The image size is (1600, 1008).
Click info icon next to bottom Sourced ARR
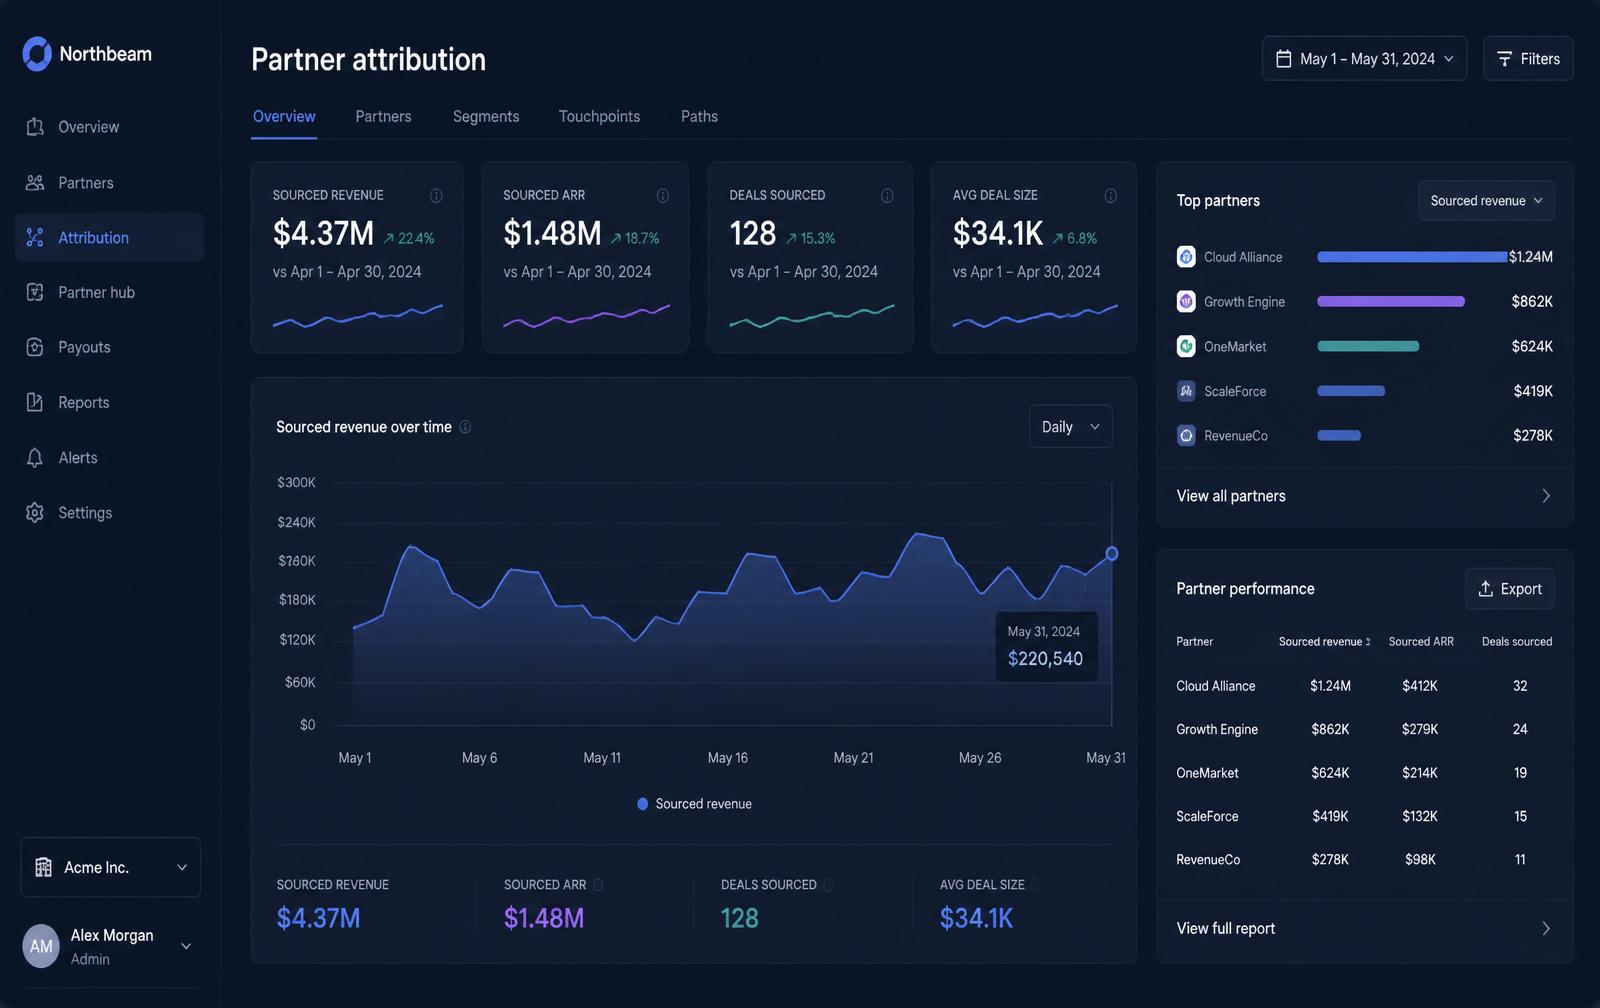click(598, 885)
